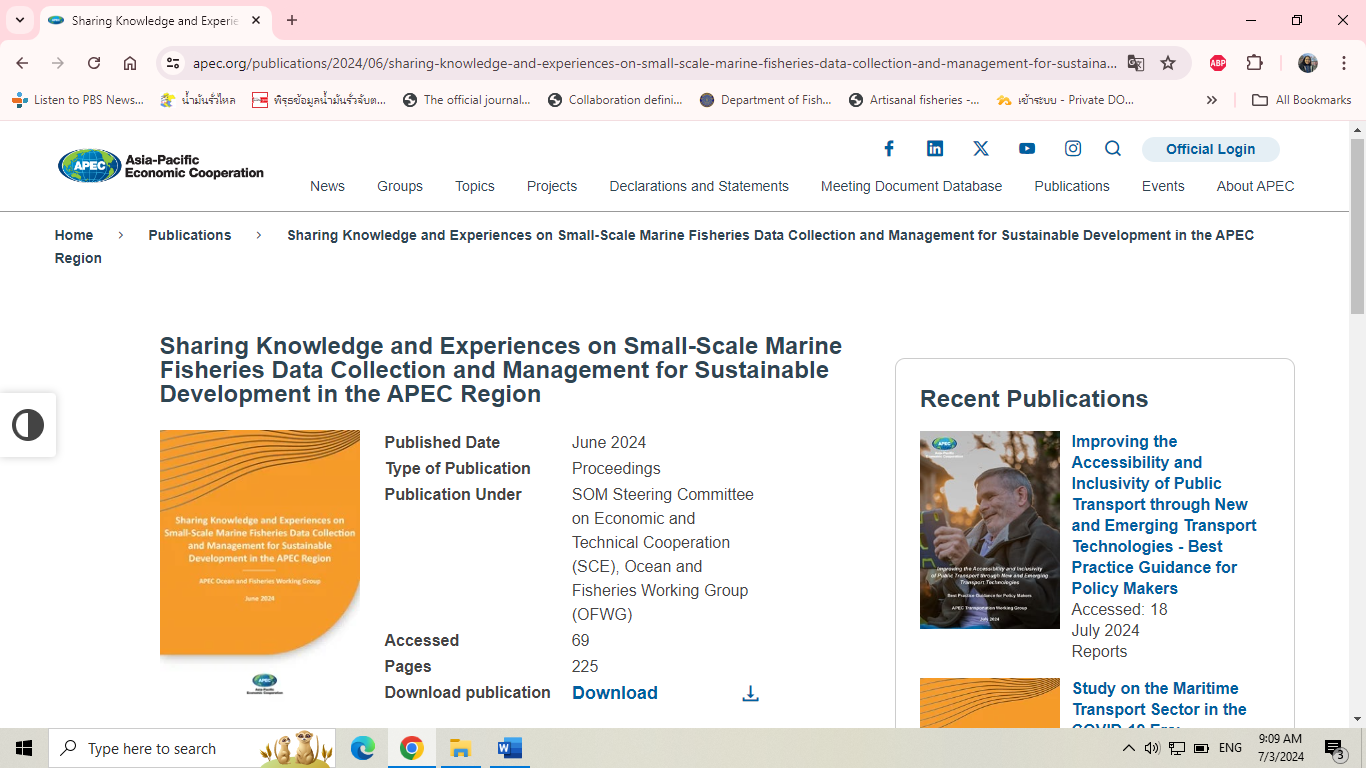Screen dimensions: 1366x768
Task: Open Google Chrome from taskbar
Action: click(x=412, y=748)
